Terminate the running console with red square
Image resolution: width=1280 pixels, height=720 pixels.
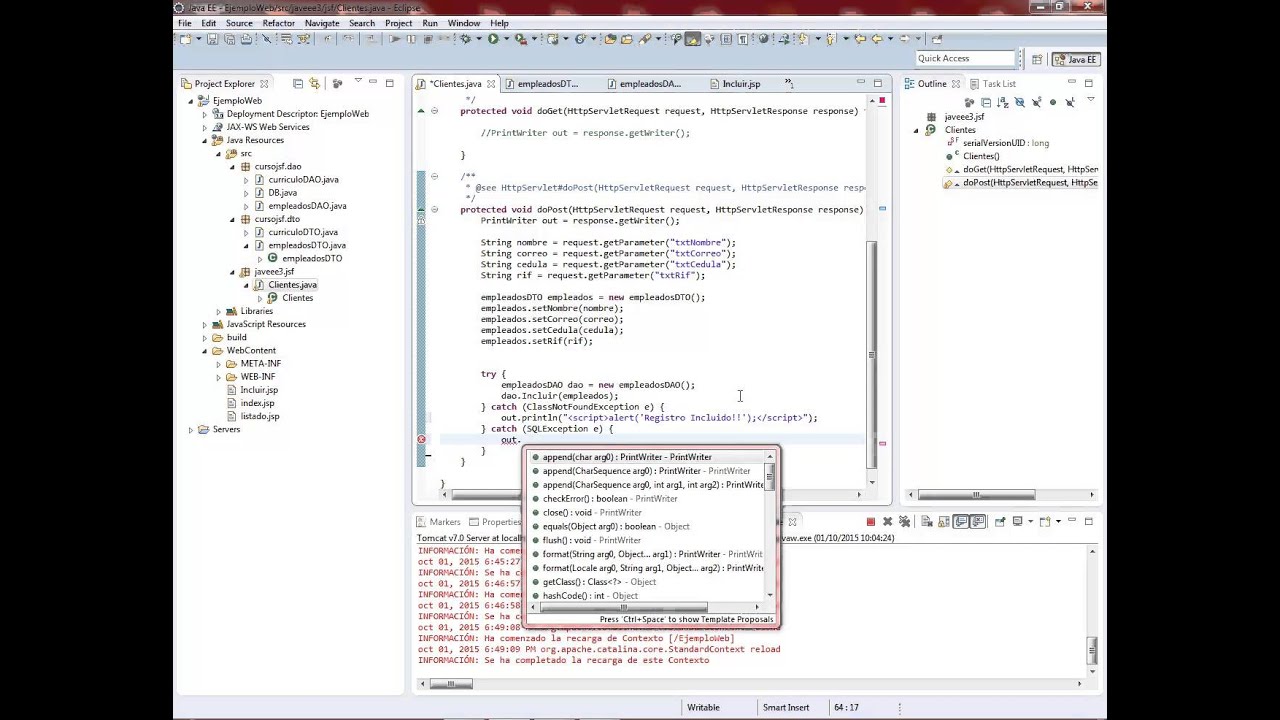pyautogui.click(x=871, y=522)
